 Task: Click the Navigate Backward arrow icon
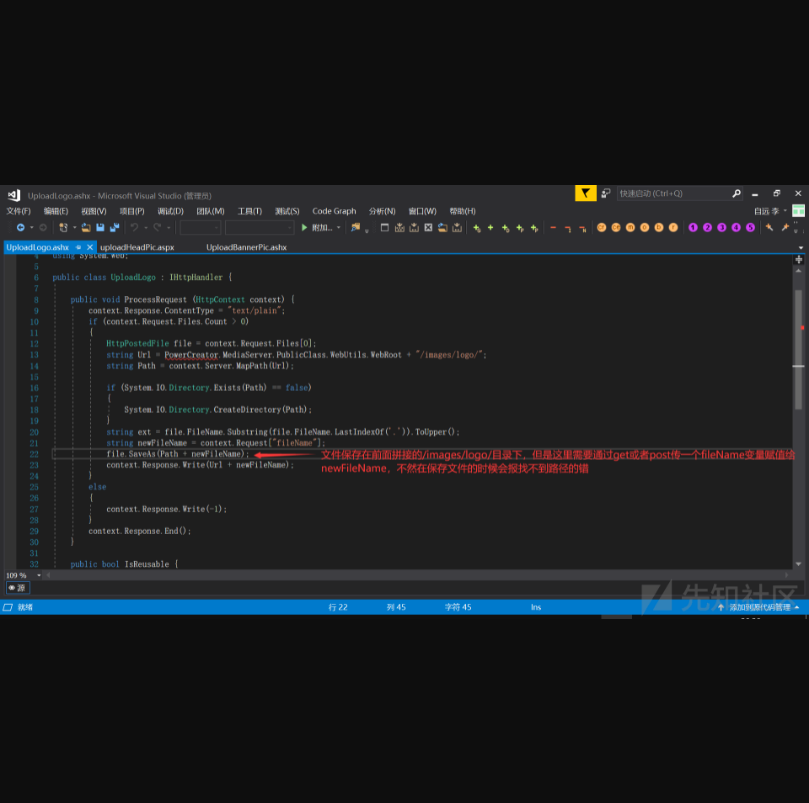[x=20, y=228]
